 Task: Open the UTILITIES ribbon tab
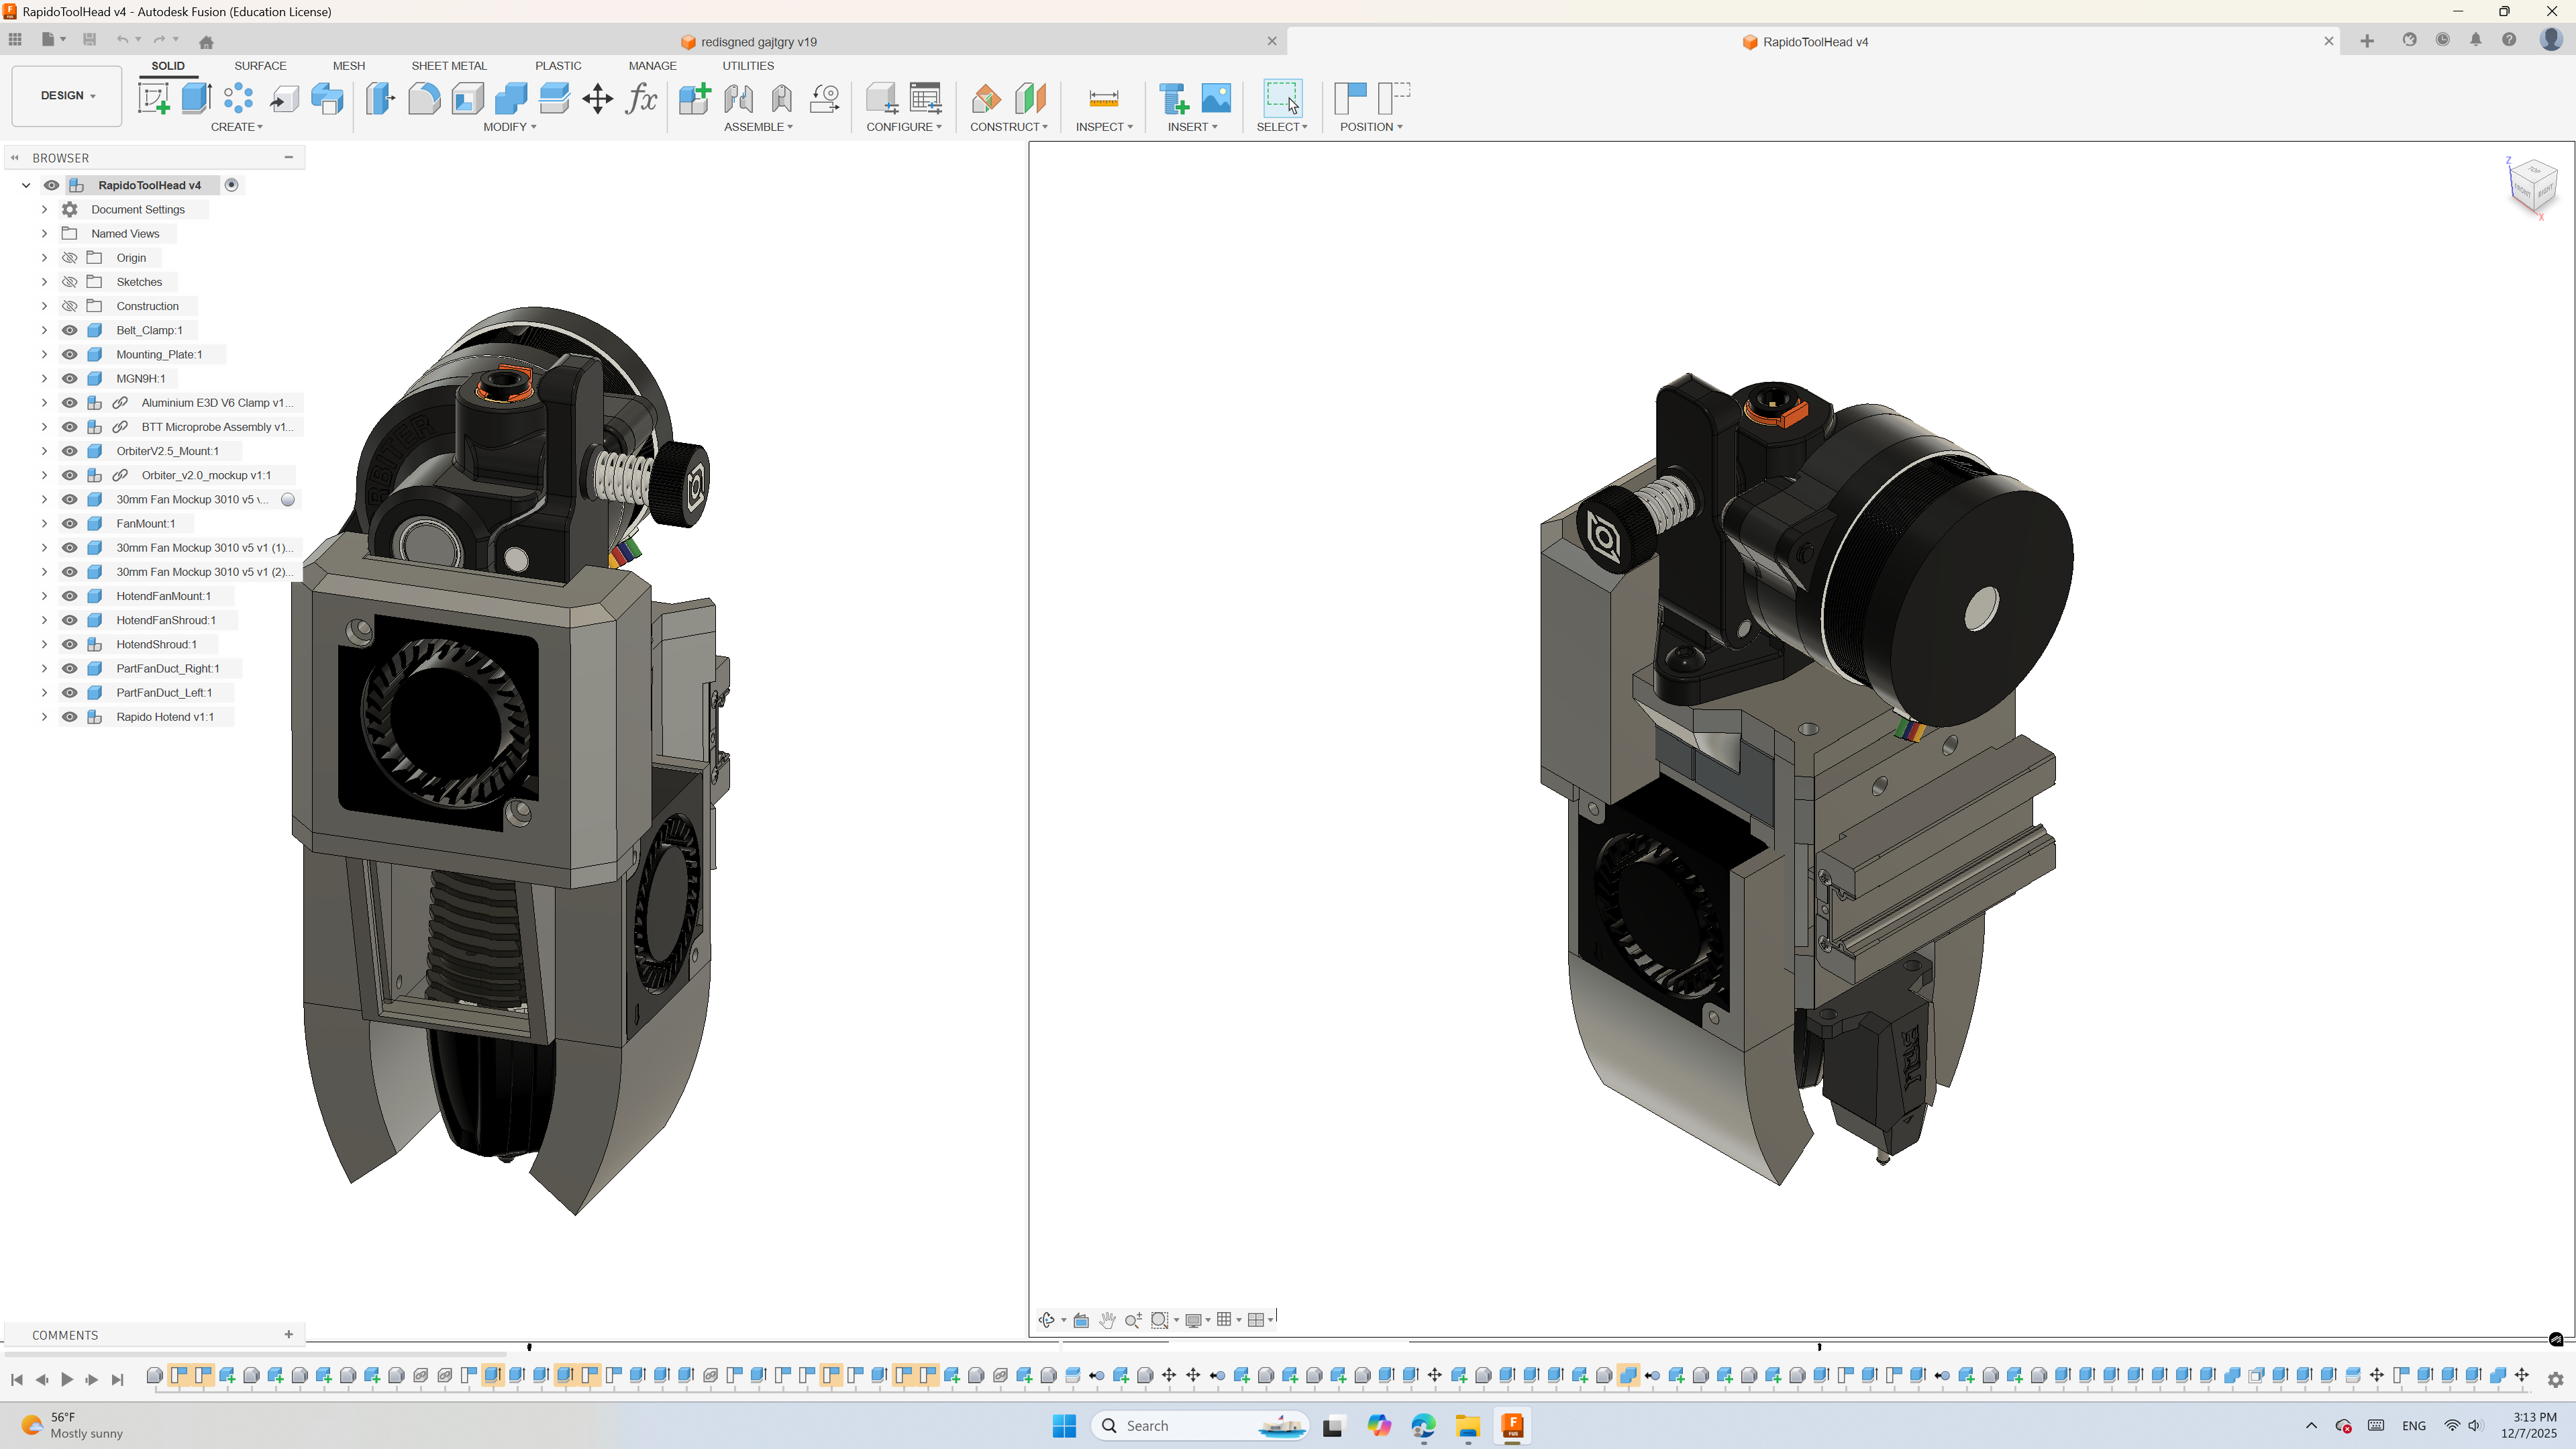point(747,65)
